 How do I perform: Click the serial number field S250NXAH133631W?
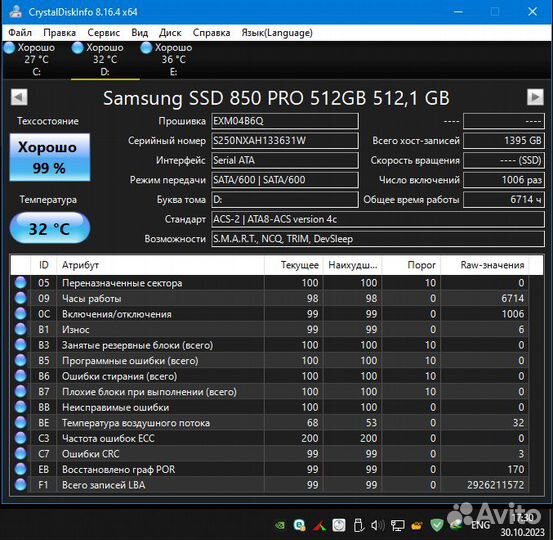point(285,141)
